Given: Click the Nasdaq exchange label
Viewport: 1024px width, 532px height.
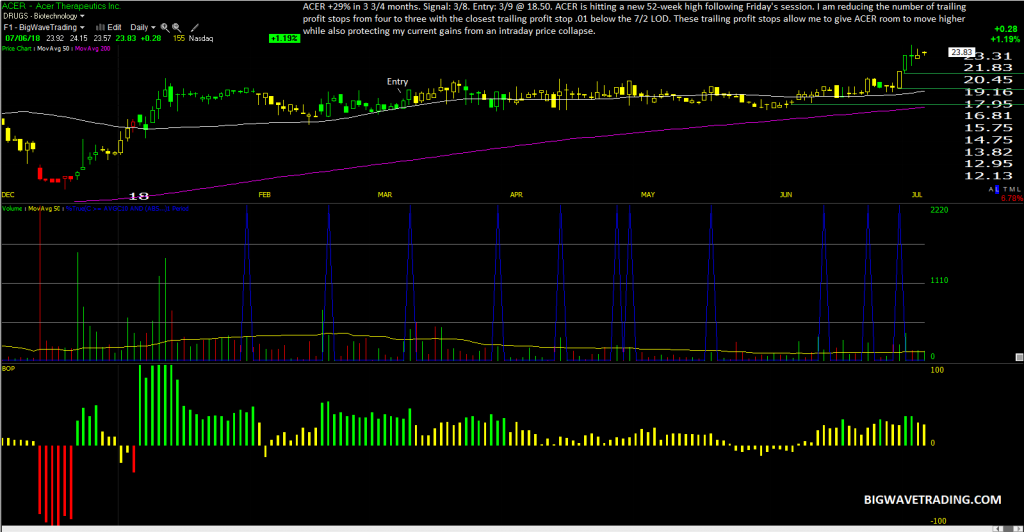Looking at the screenshot, I should 201,39.
